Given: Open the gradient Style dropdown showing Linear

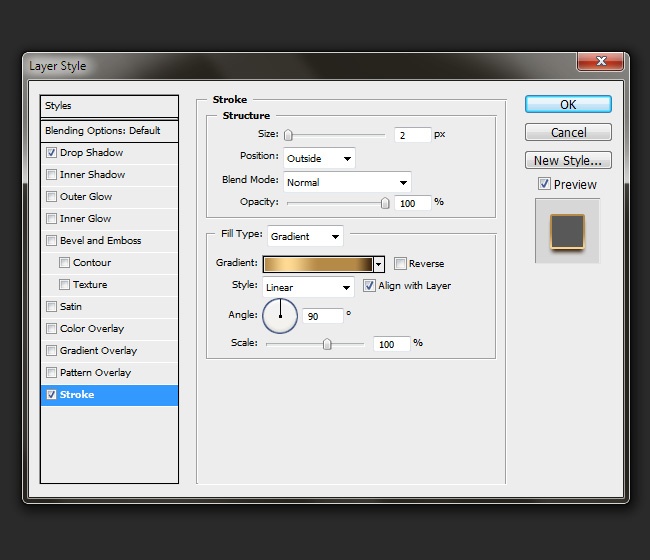Looking at the screenshot, I should [308, 287].
